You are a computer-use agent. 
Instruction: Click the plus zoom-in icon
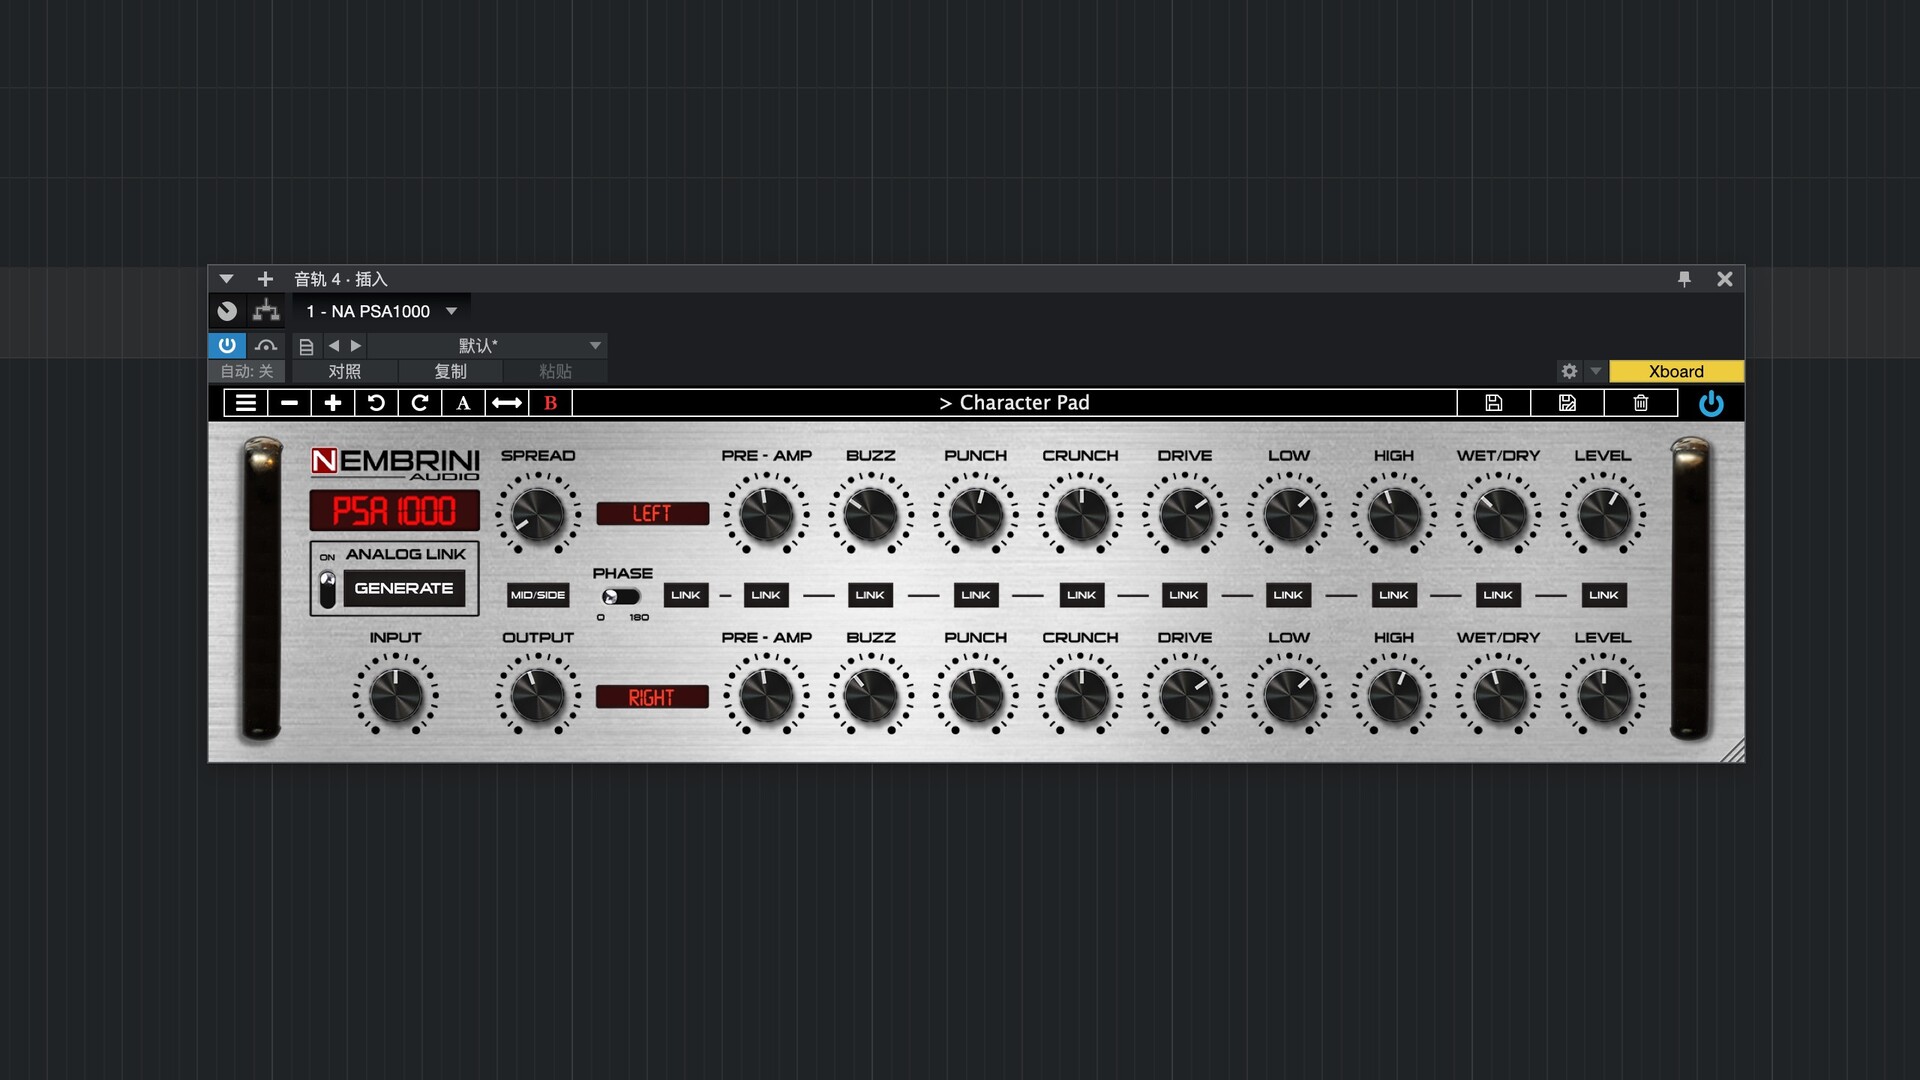click(333, 403)
